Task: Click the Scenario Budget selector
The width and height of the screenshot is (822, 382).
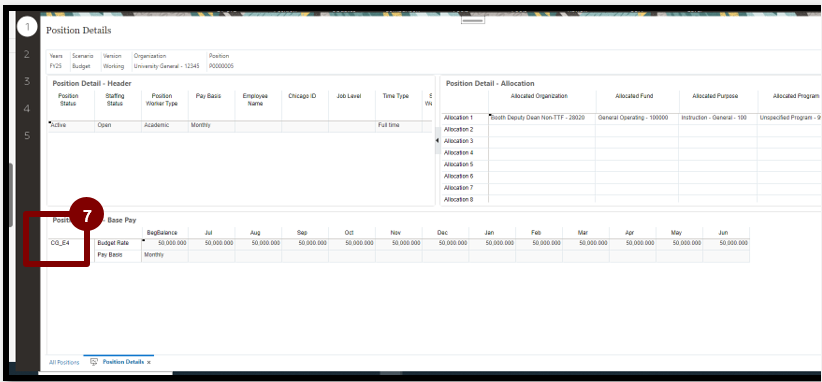Action: tap(82, 61)
